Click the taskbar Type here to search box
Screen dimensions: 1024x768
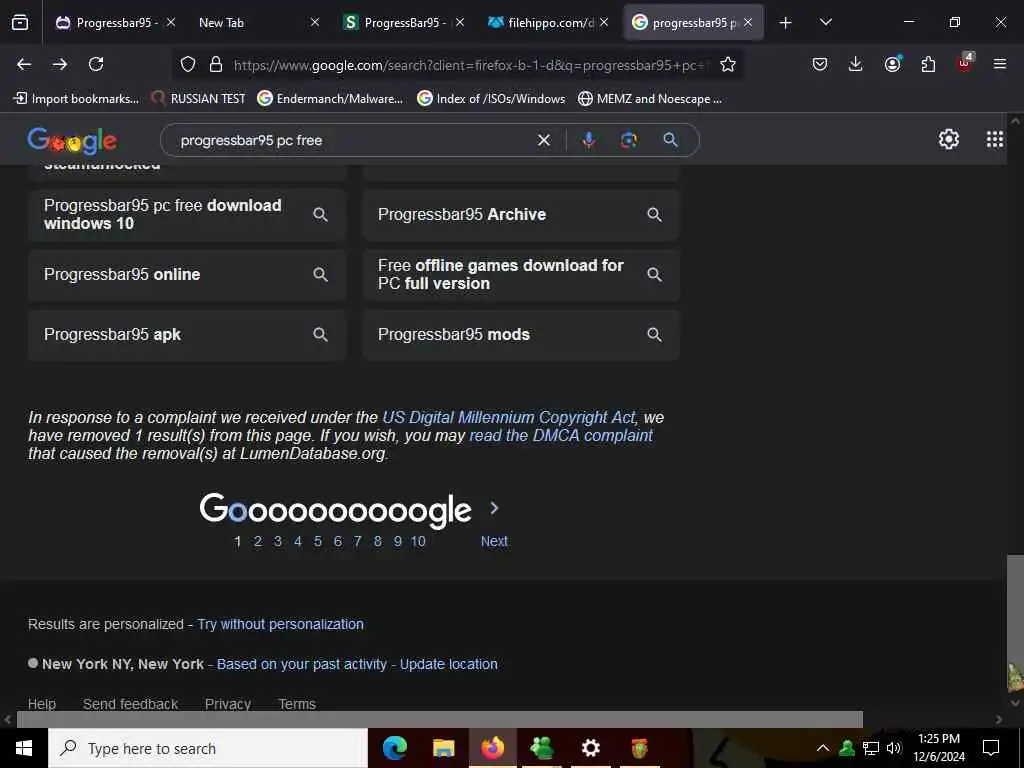point(208,748)
